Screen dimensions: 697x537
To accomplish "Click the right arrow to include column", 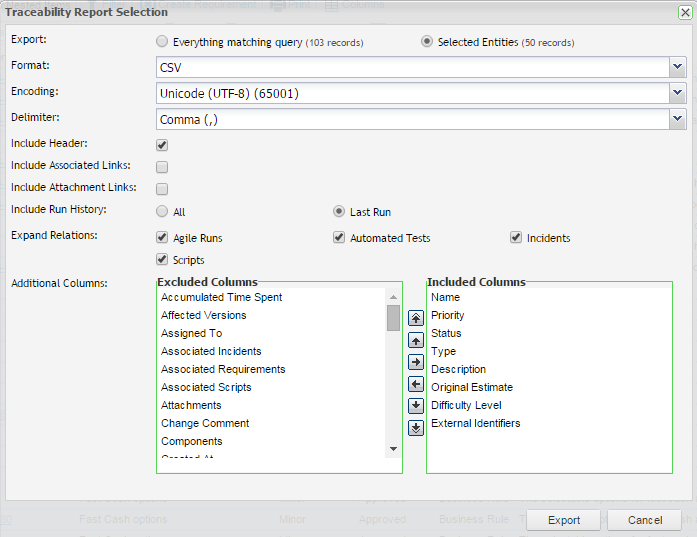I will point(416,362).
